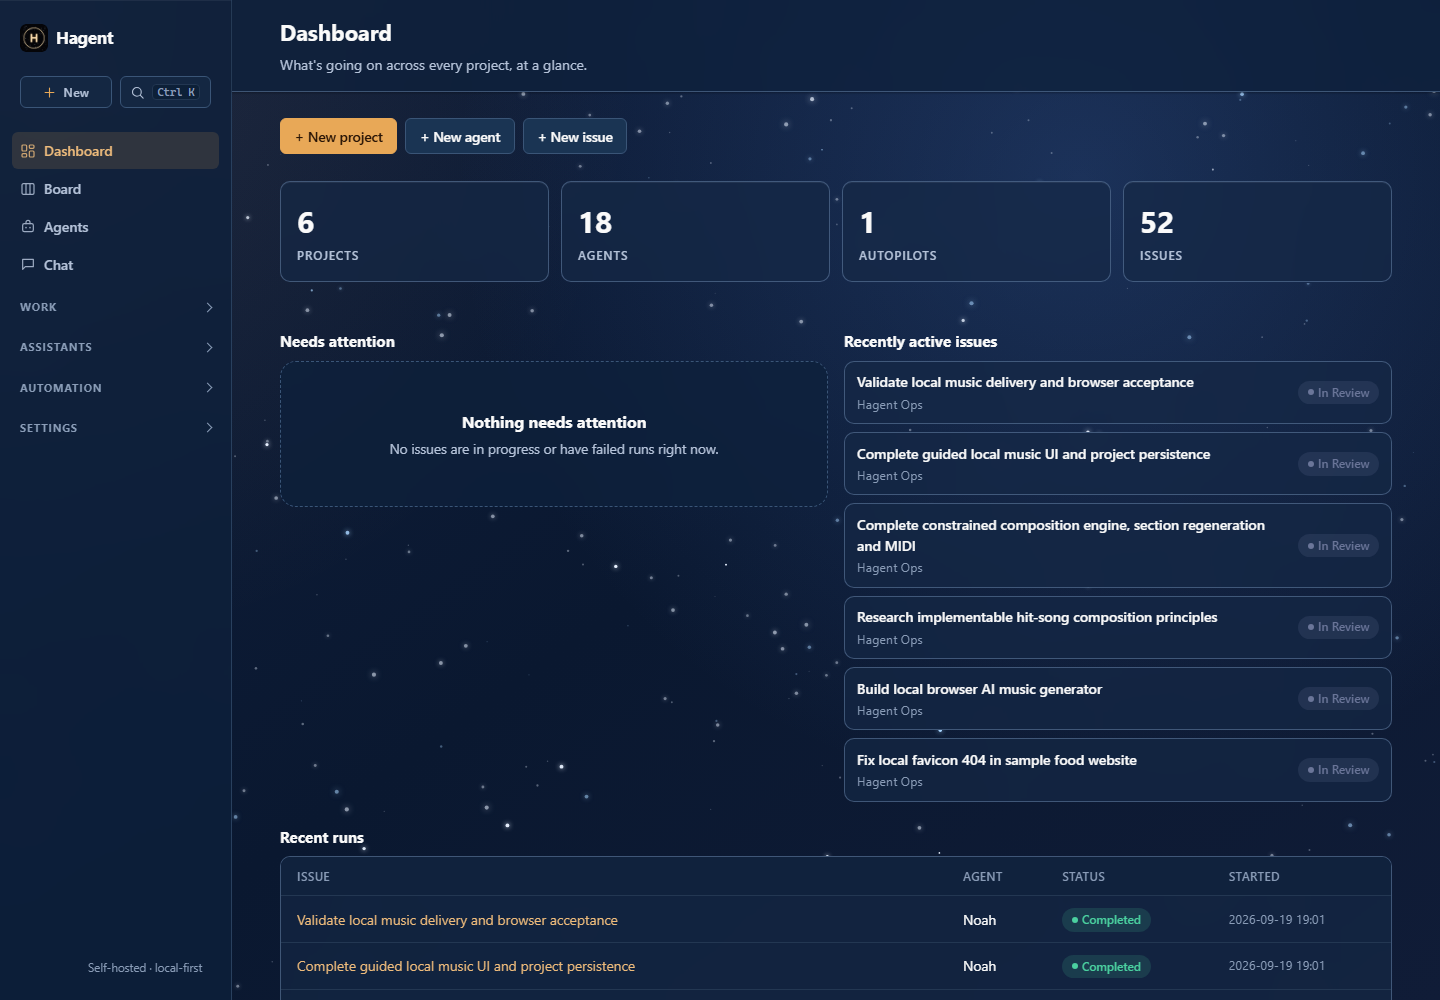This screenshot has height=1000, width=1440.
Task: Open issue Build local browser AI music generator
Action: tap(1117, 698)
